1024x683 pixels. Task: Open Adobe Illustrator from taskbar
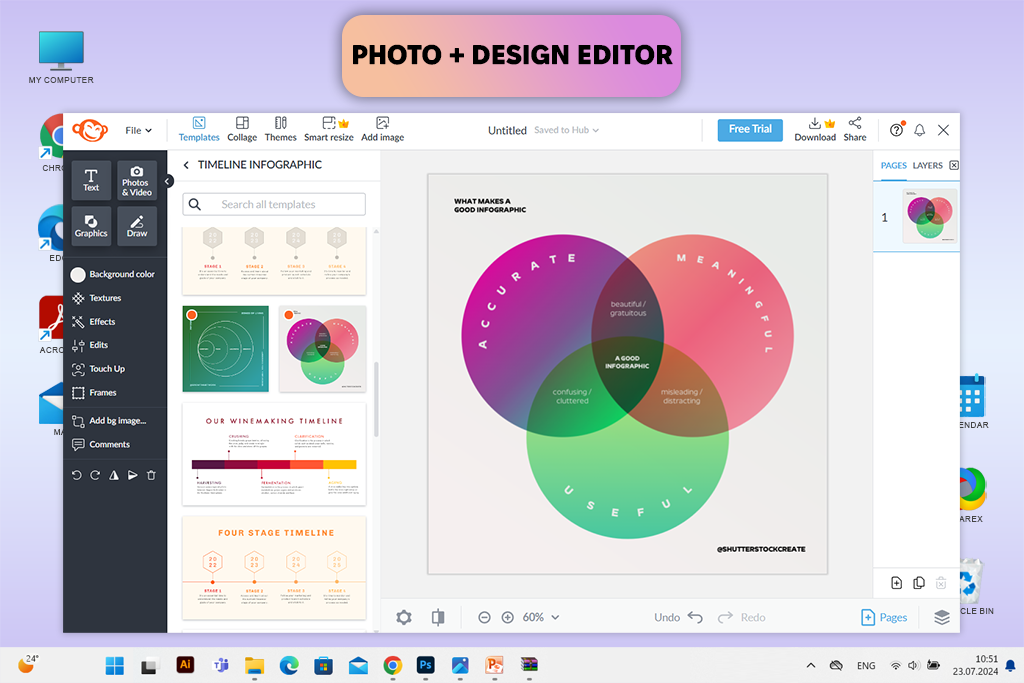click(x=185, y=665)
